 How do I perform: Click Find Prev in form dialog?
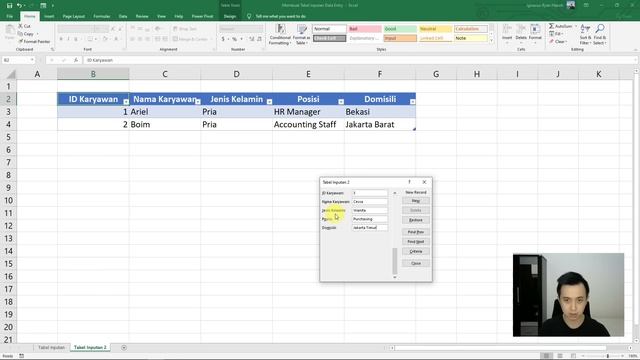coord(416,232)
